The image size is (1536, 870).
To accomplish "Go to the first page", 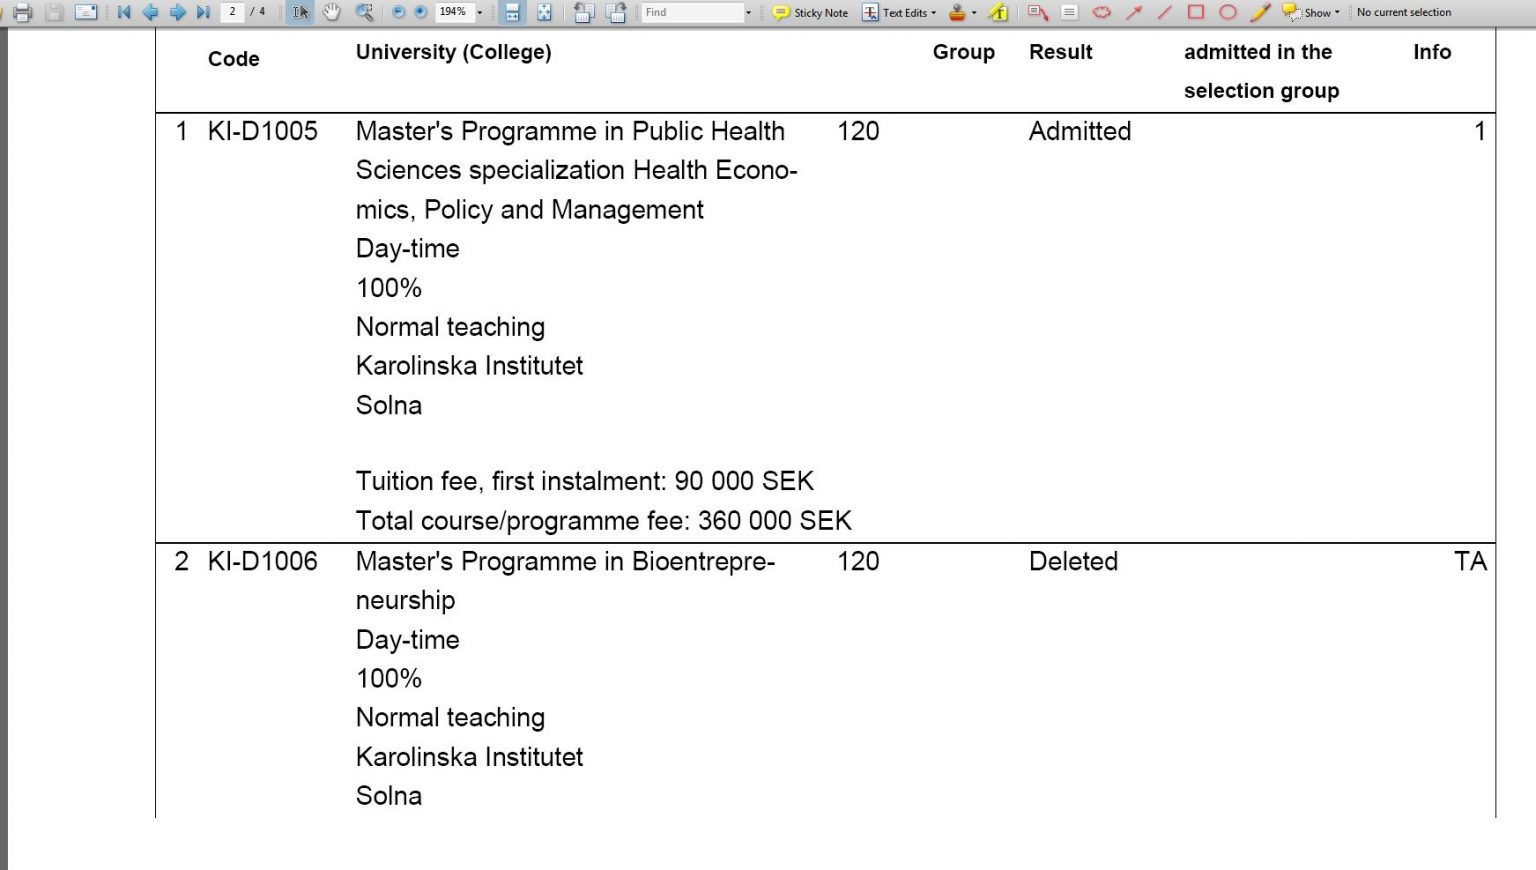I will [124, 13].
